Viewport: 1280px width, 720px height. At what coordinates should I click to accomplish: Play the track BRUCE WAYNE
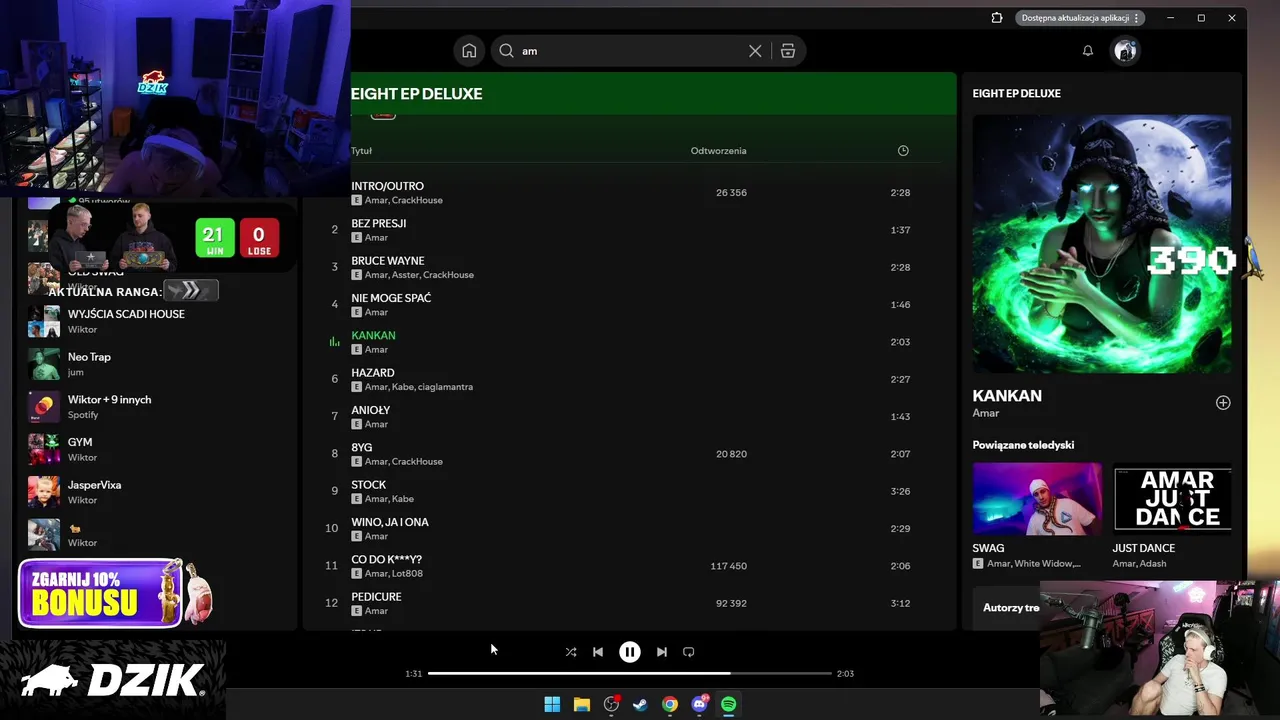(x=387, y=261)
